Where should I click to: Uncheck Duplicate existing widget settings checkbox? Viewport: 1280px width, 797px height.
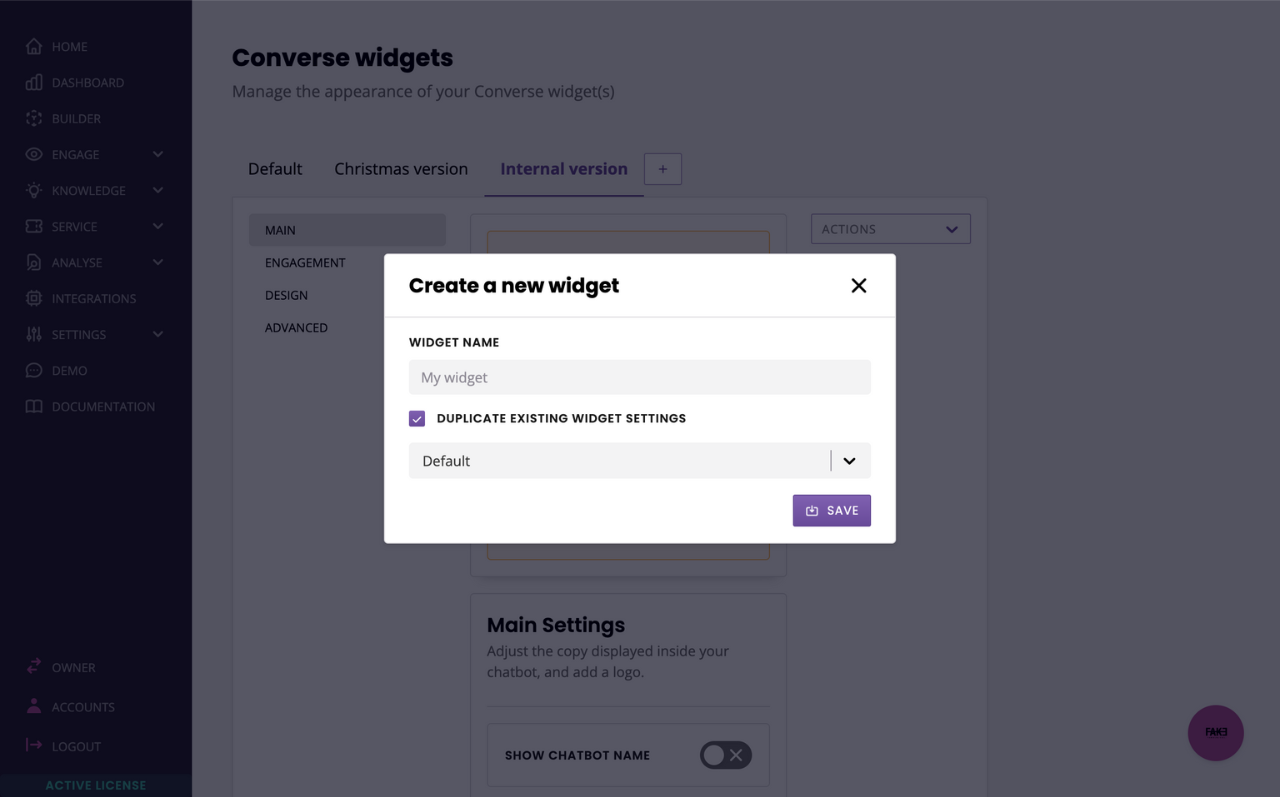(417, 419)
